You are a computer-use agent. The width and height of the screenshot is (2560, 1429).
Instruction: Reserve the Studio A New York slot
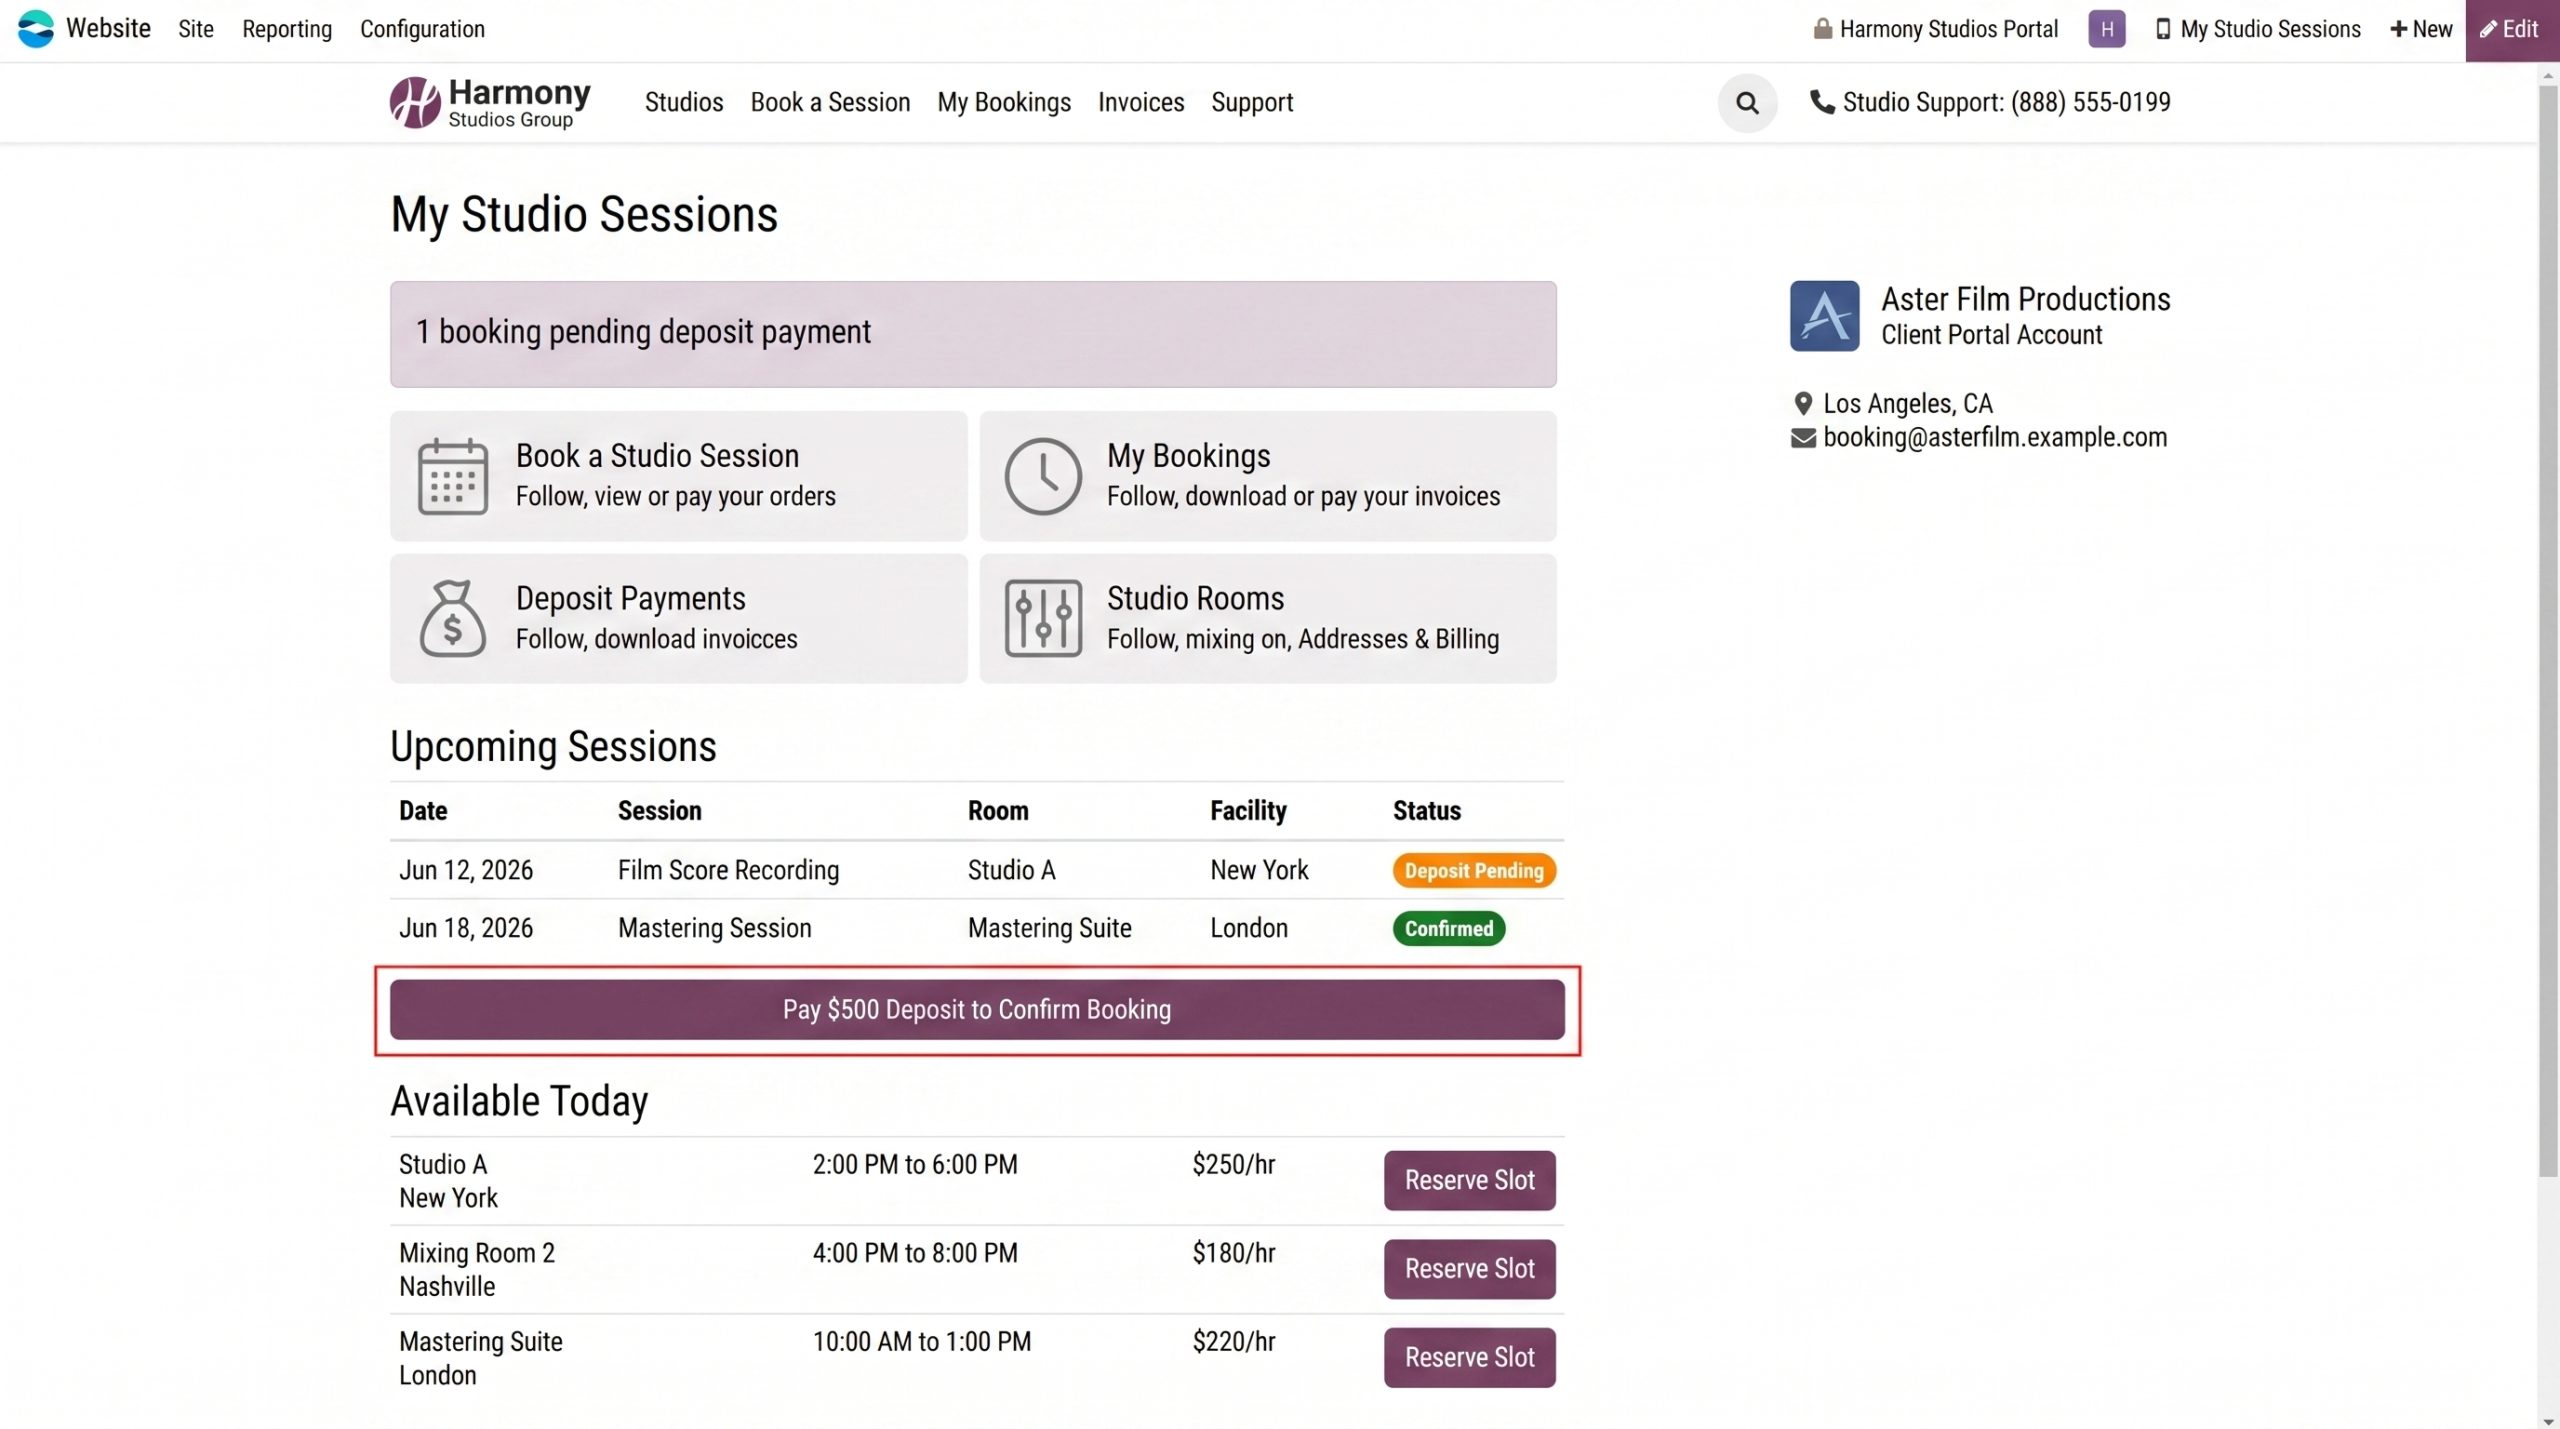point(1469,1180)
